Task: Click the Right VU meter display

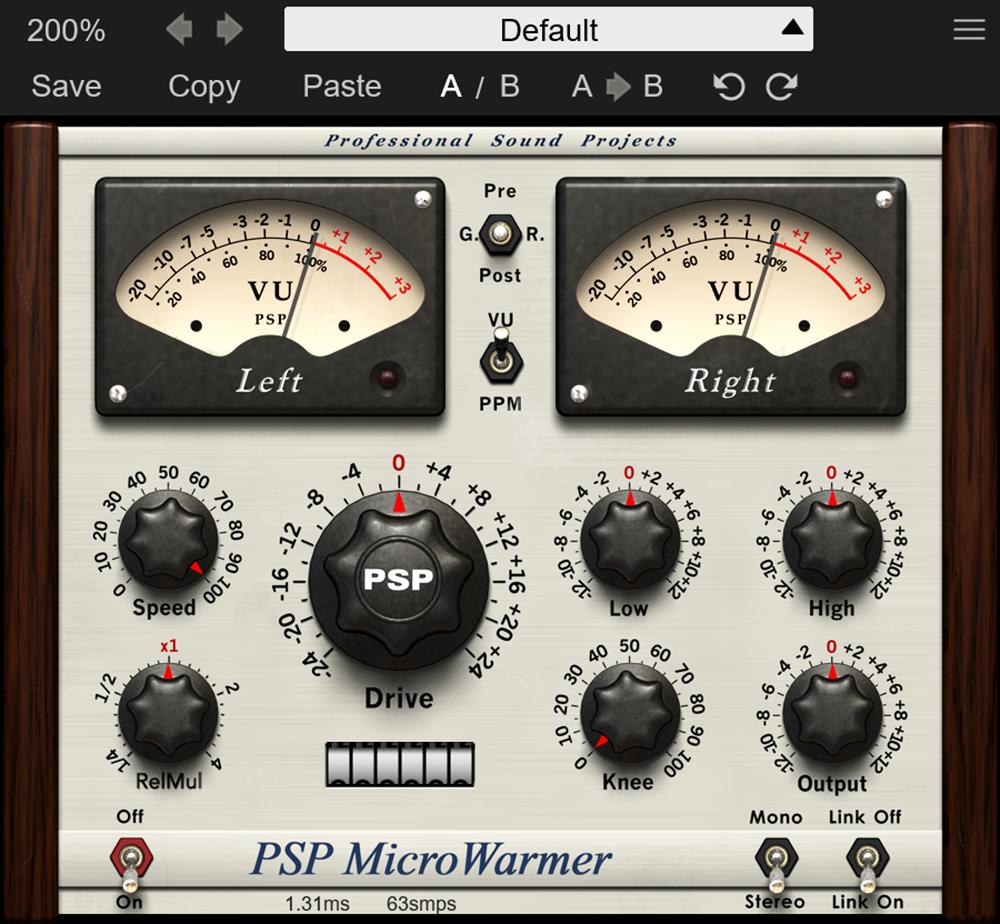Action: (730, 296)
